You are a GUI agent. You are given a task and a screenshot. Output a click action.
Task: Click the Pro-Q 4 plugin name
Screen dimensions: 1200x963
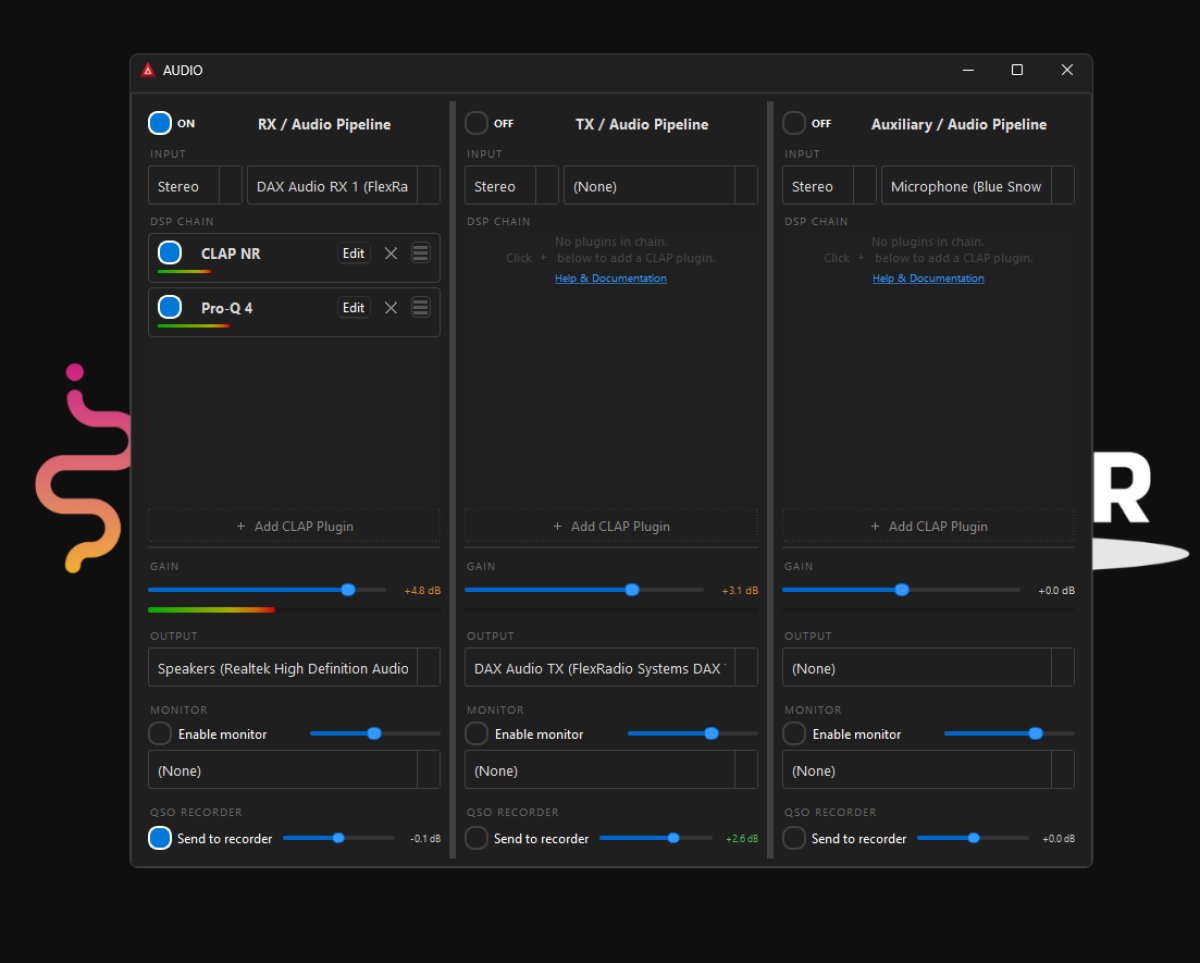(227, 308)
